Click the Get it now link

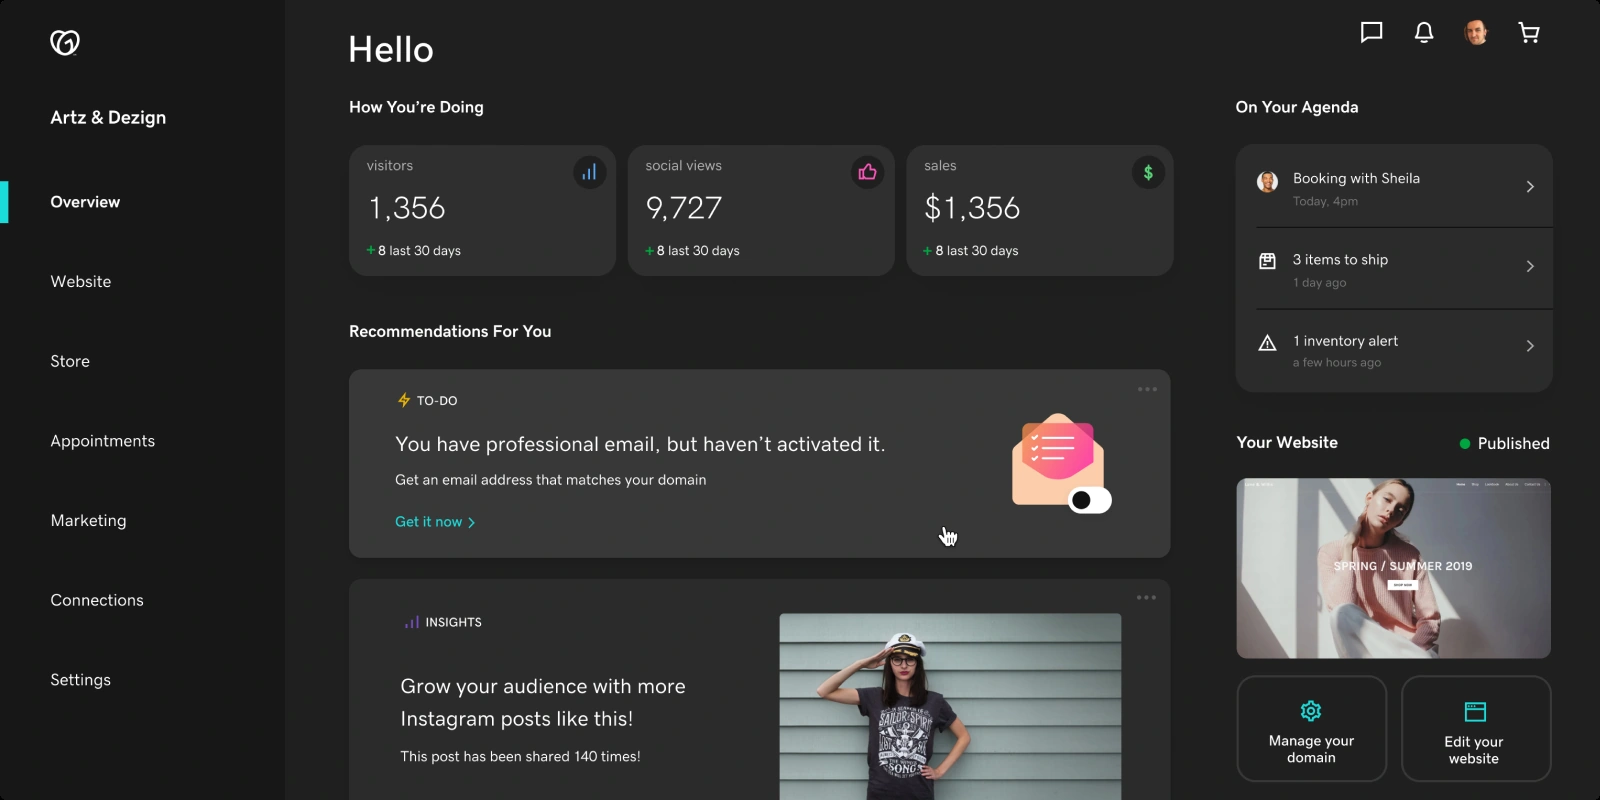(435, 522)
